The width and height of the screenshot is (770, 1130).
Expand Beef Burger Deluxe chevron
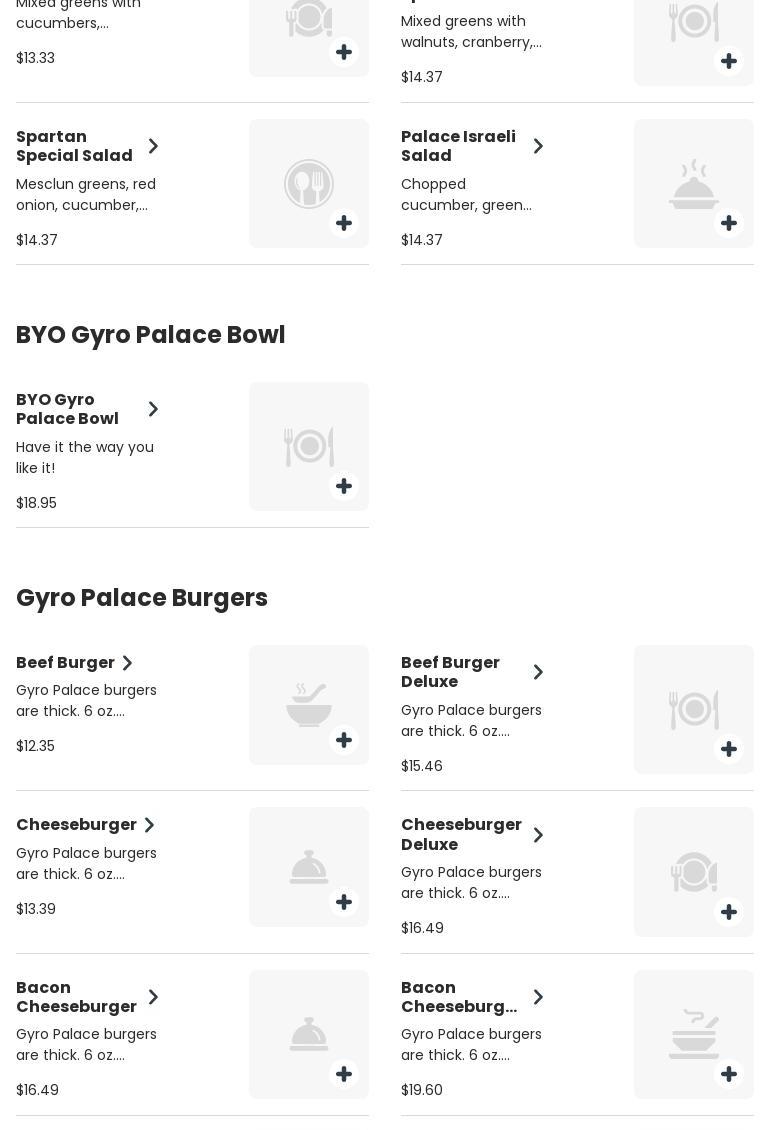coord(538,672)
